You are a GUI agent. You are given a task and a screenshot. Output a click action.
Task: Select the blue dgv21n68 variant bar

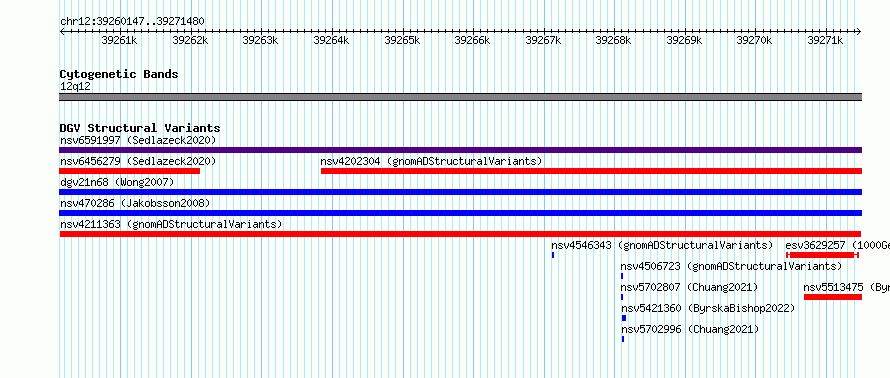460,192
